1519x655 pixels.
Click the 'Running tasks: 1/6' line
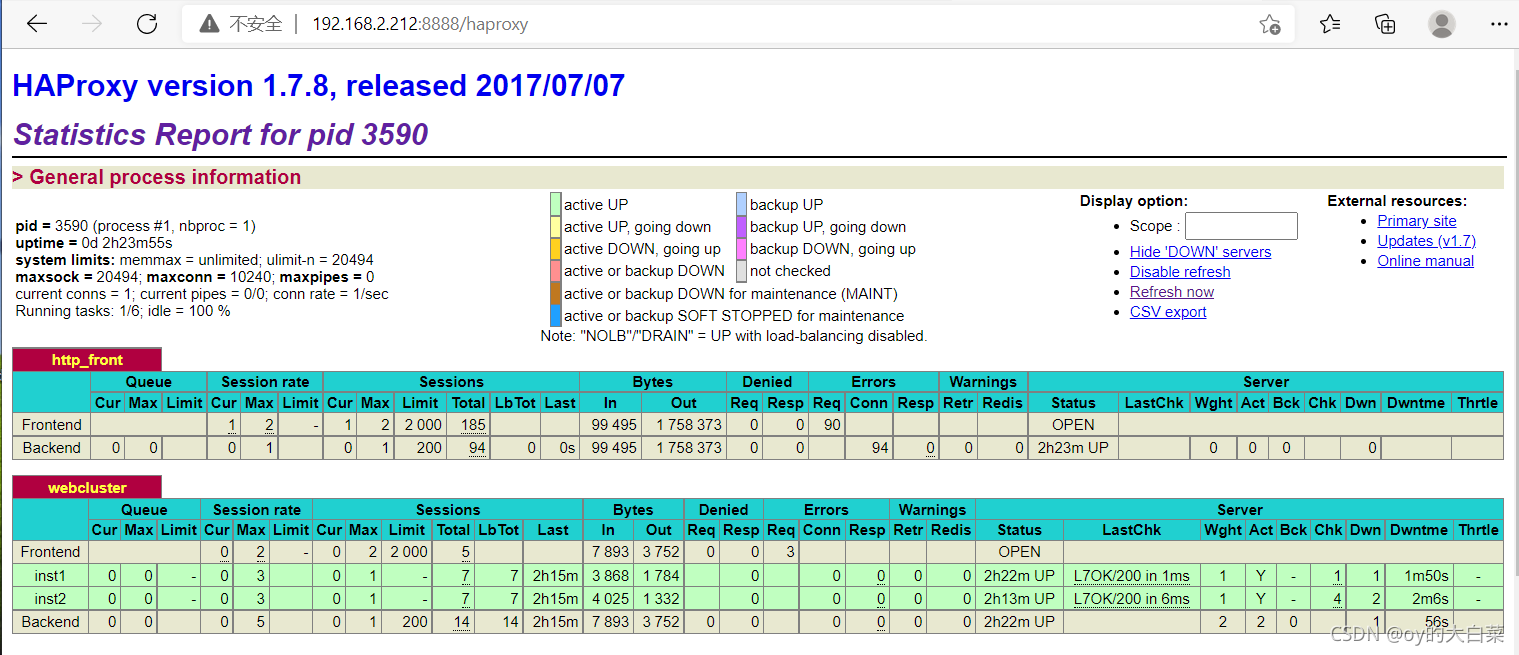tap(123, 311)
